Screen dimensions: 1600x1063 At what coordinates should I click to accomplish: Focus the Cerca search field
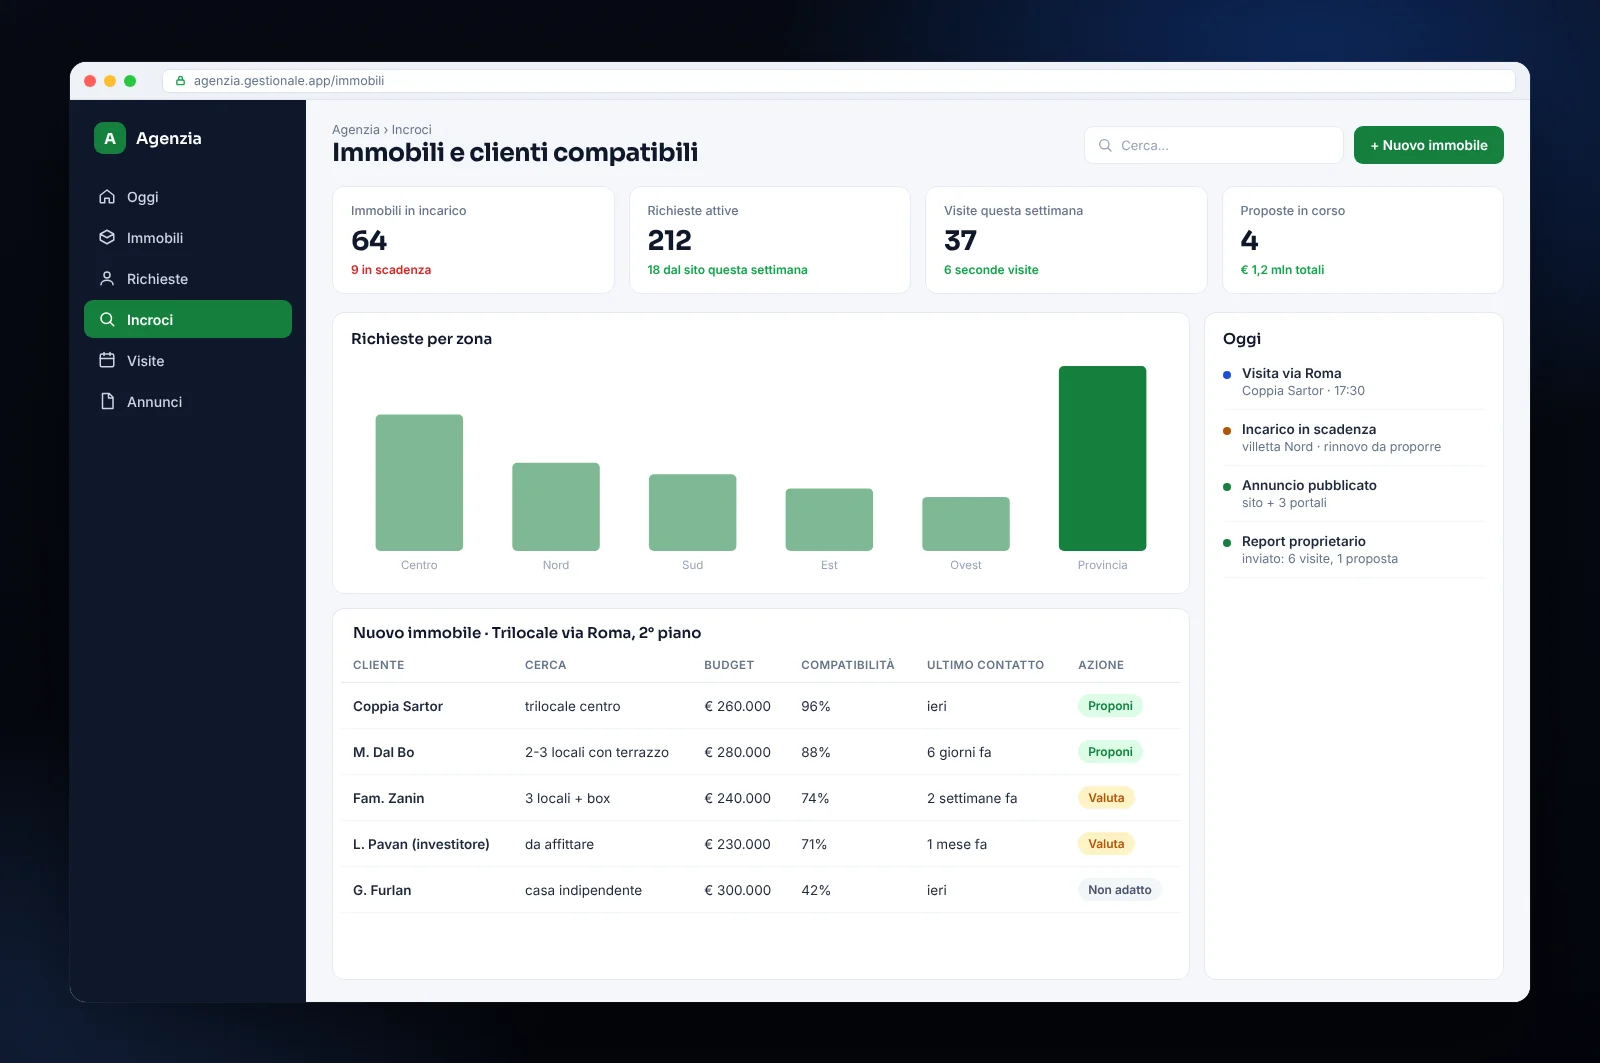point(1213,145)
